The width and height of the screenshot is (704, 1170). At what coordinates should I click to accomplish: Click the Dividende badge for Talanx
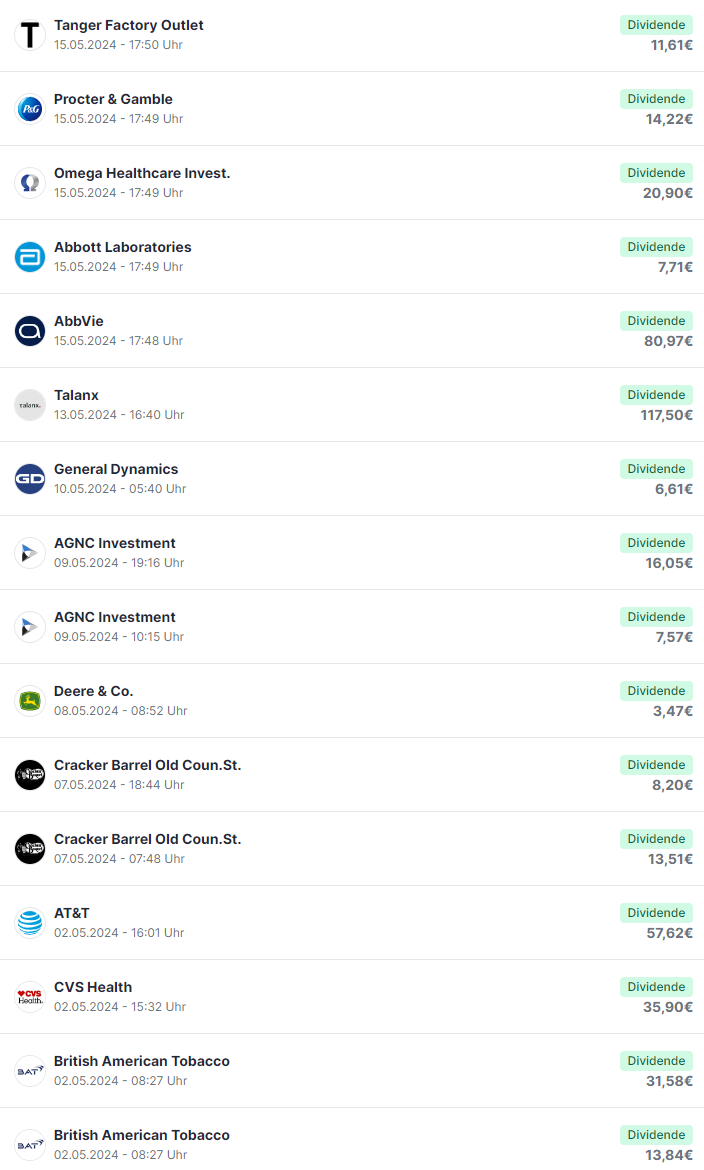656,395
